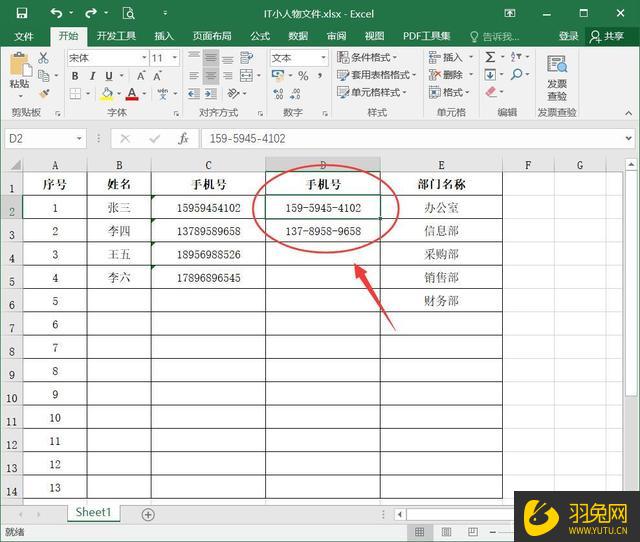This screenshot has height=542, width=640.
Task: Click the text orientation icon
Action: click(x=233, y=94)
